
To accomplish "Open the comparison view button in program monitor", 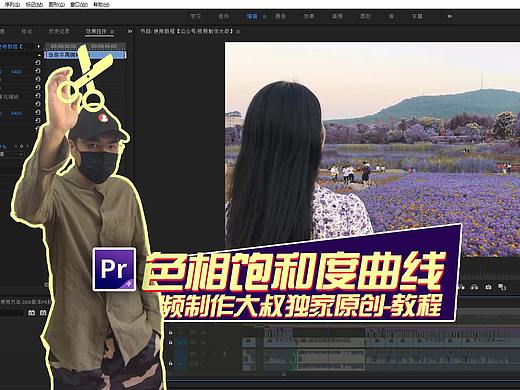I will [x=502, y=287].
